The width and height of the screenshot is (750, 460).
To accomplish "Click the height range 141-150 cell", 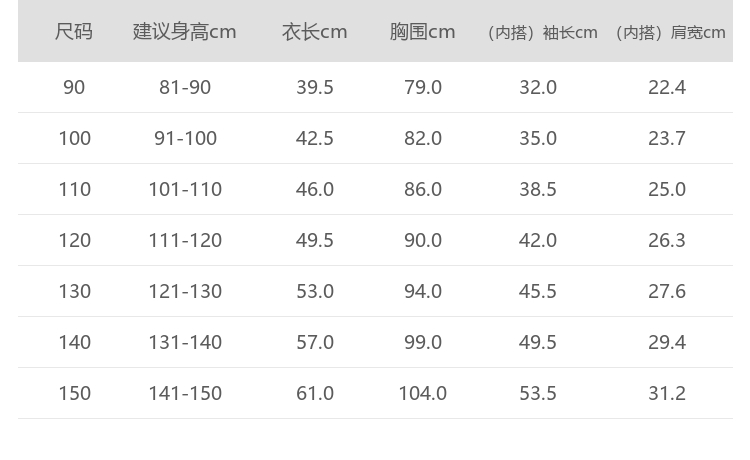I will (185, 393).
